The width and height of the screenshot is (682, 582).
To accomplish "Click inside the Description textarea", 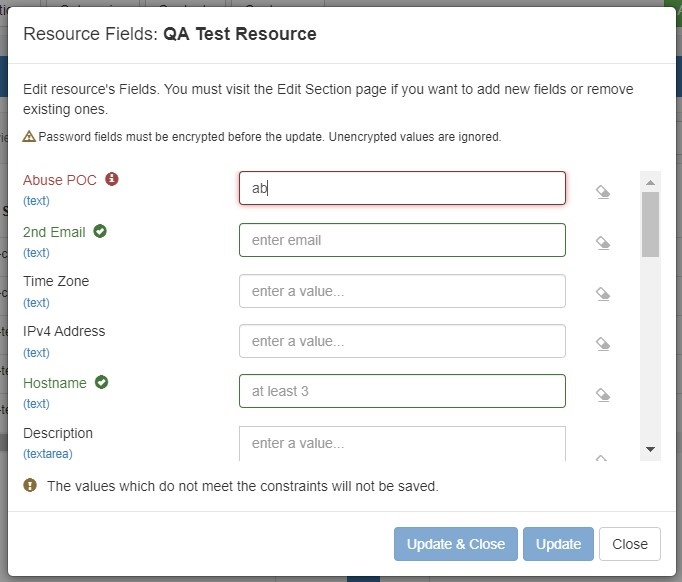I will [402, 444].
